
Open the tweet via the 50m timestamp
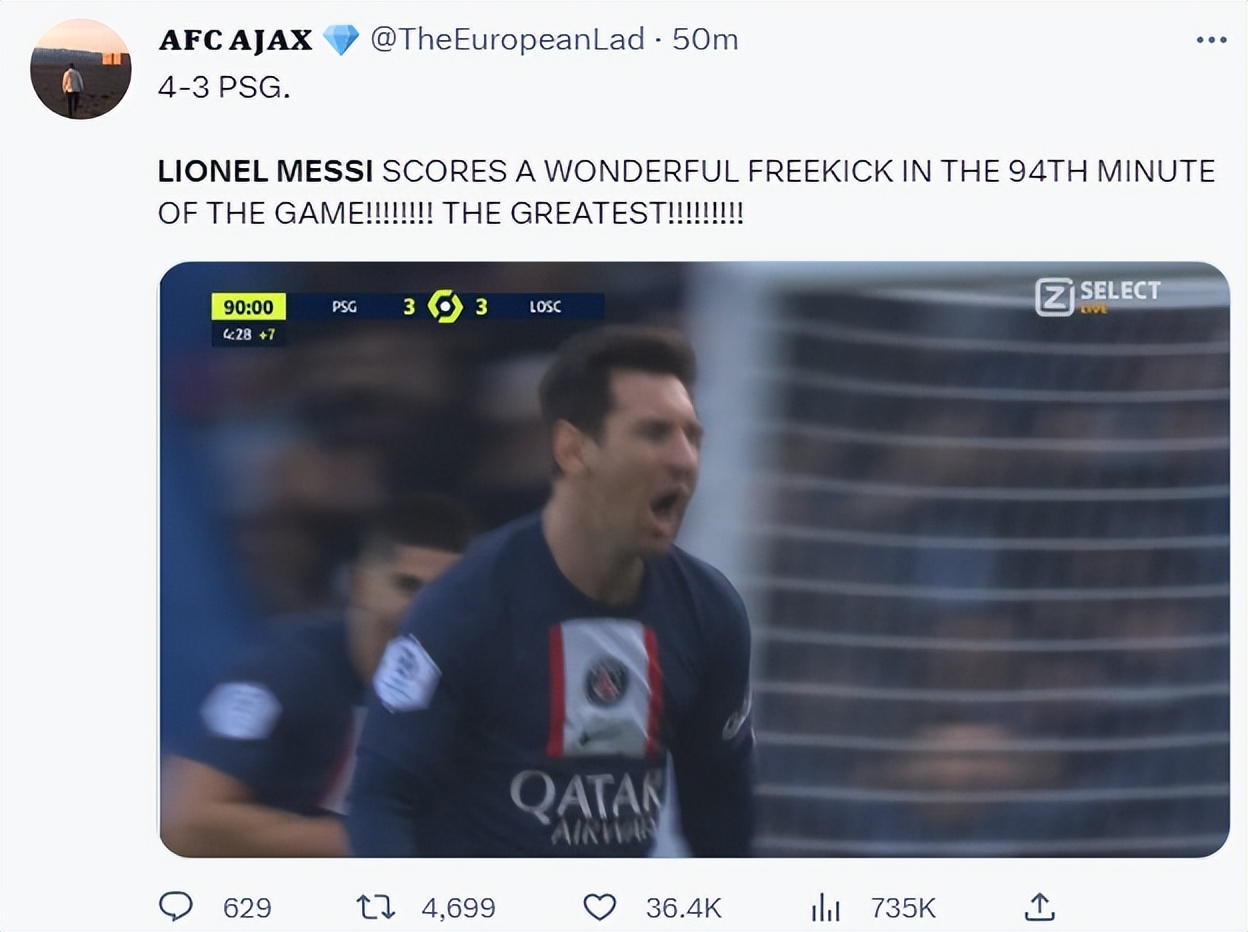tap(705, 40)
